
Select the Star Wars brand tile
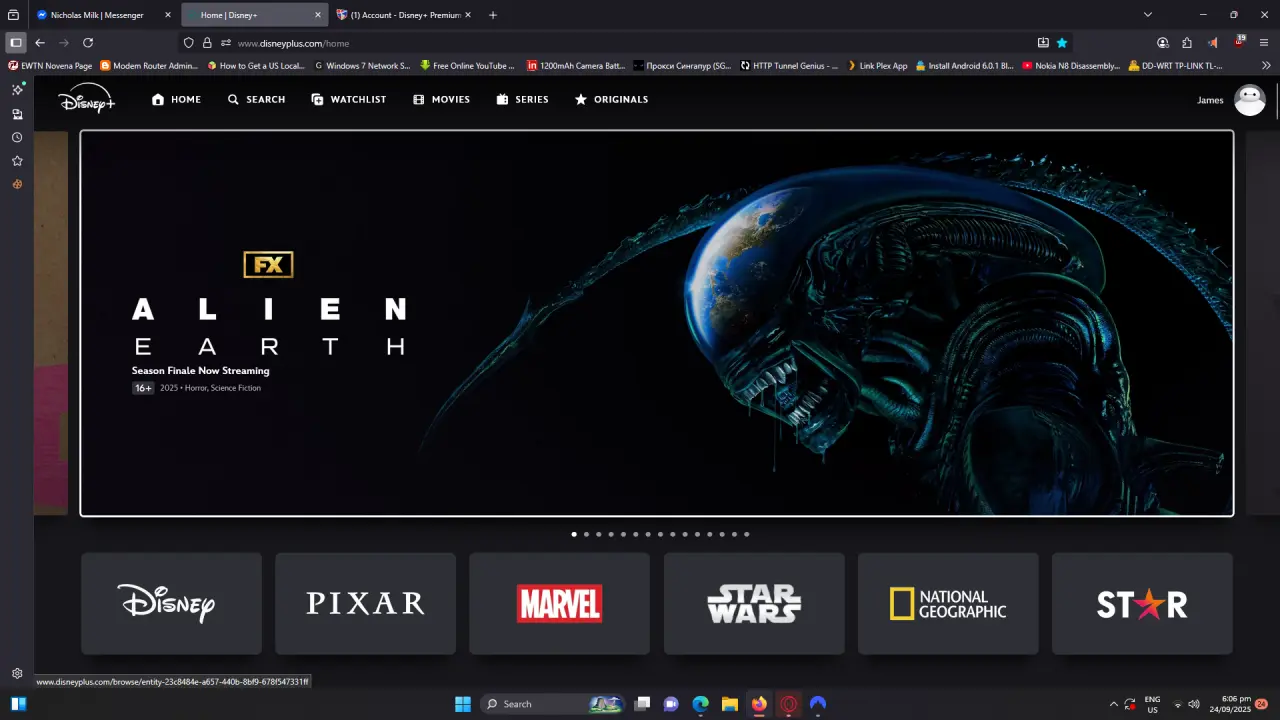(754, 604)
